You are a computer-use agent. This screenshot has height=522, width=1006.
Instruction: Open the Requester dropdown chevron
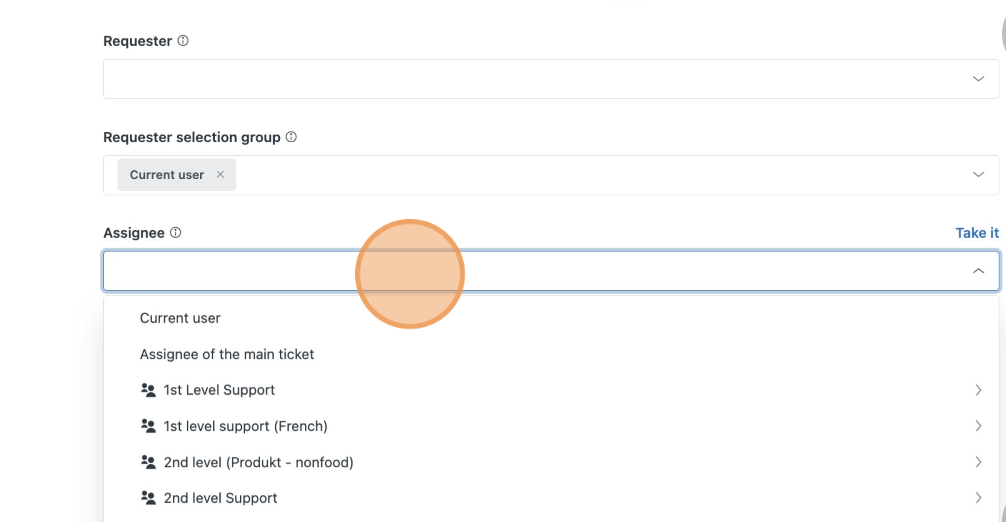[x=978, y=79]
